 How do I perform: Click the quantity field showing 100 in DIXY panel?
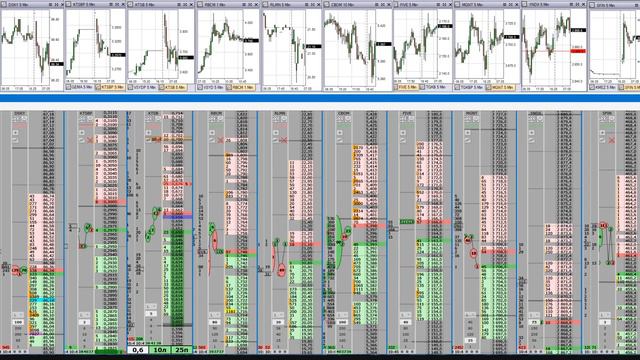[18, 322]
